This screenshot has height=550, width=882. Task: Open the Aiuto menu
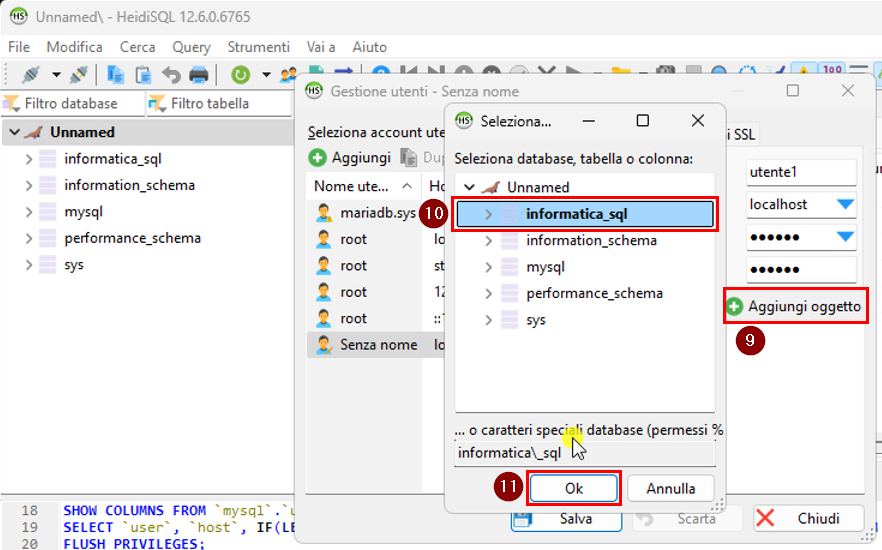pos(370,47)
